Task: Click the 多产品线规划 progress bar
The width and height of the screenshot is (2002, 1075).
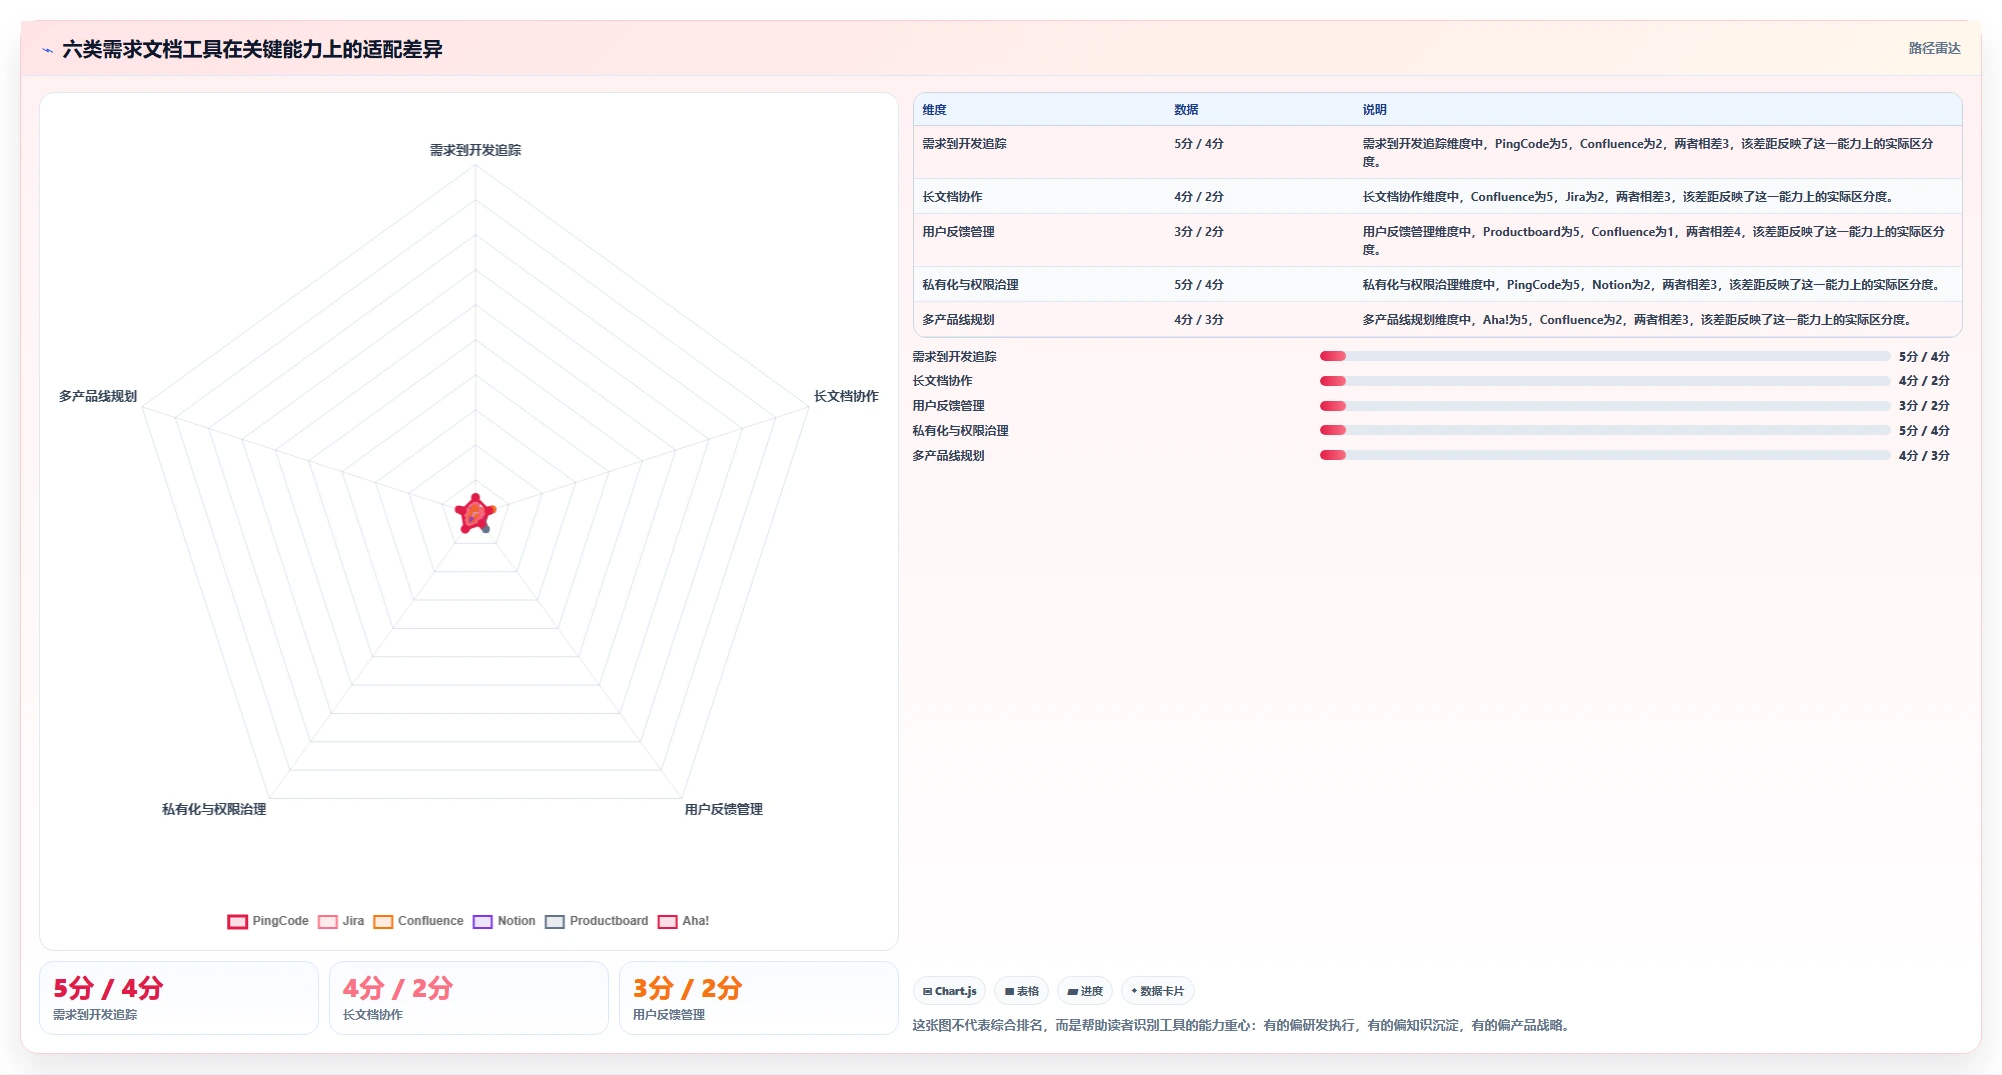Action: (1604, 455)
